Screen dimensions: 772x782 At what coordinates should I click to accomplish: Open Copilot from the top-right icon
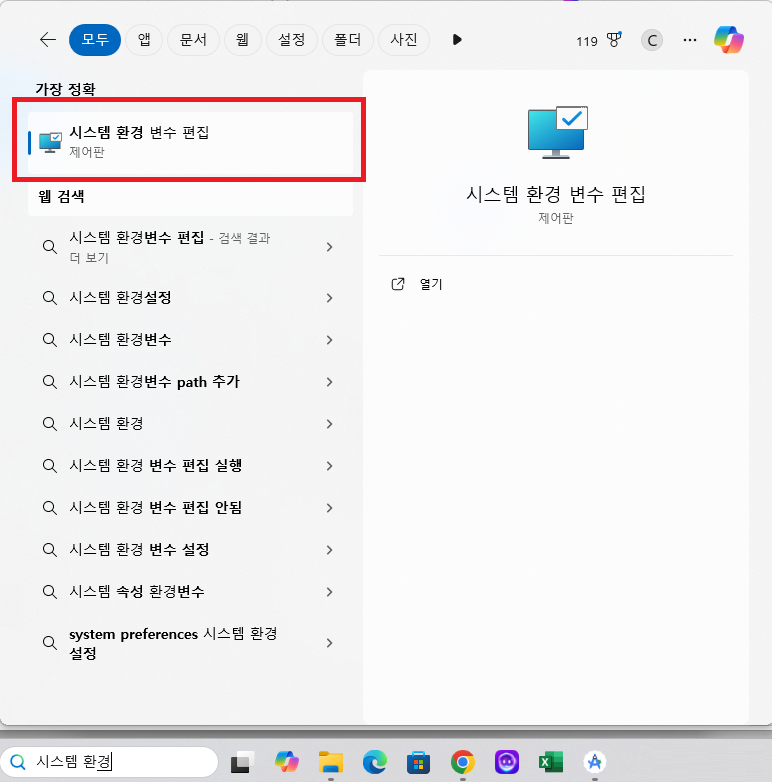coord(729,39)
